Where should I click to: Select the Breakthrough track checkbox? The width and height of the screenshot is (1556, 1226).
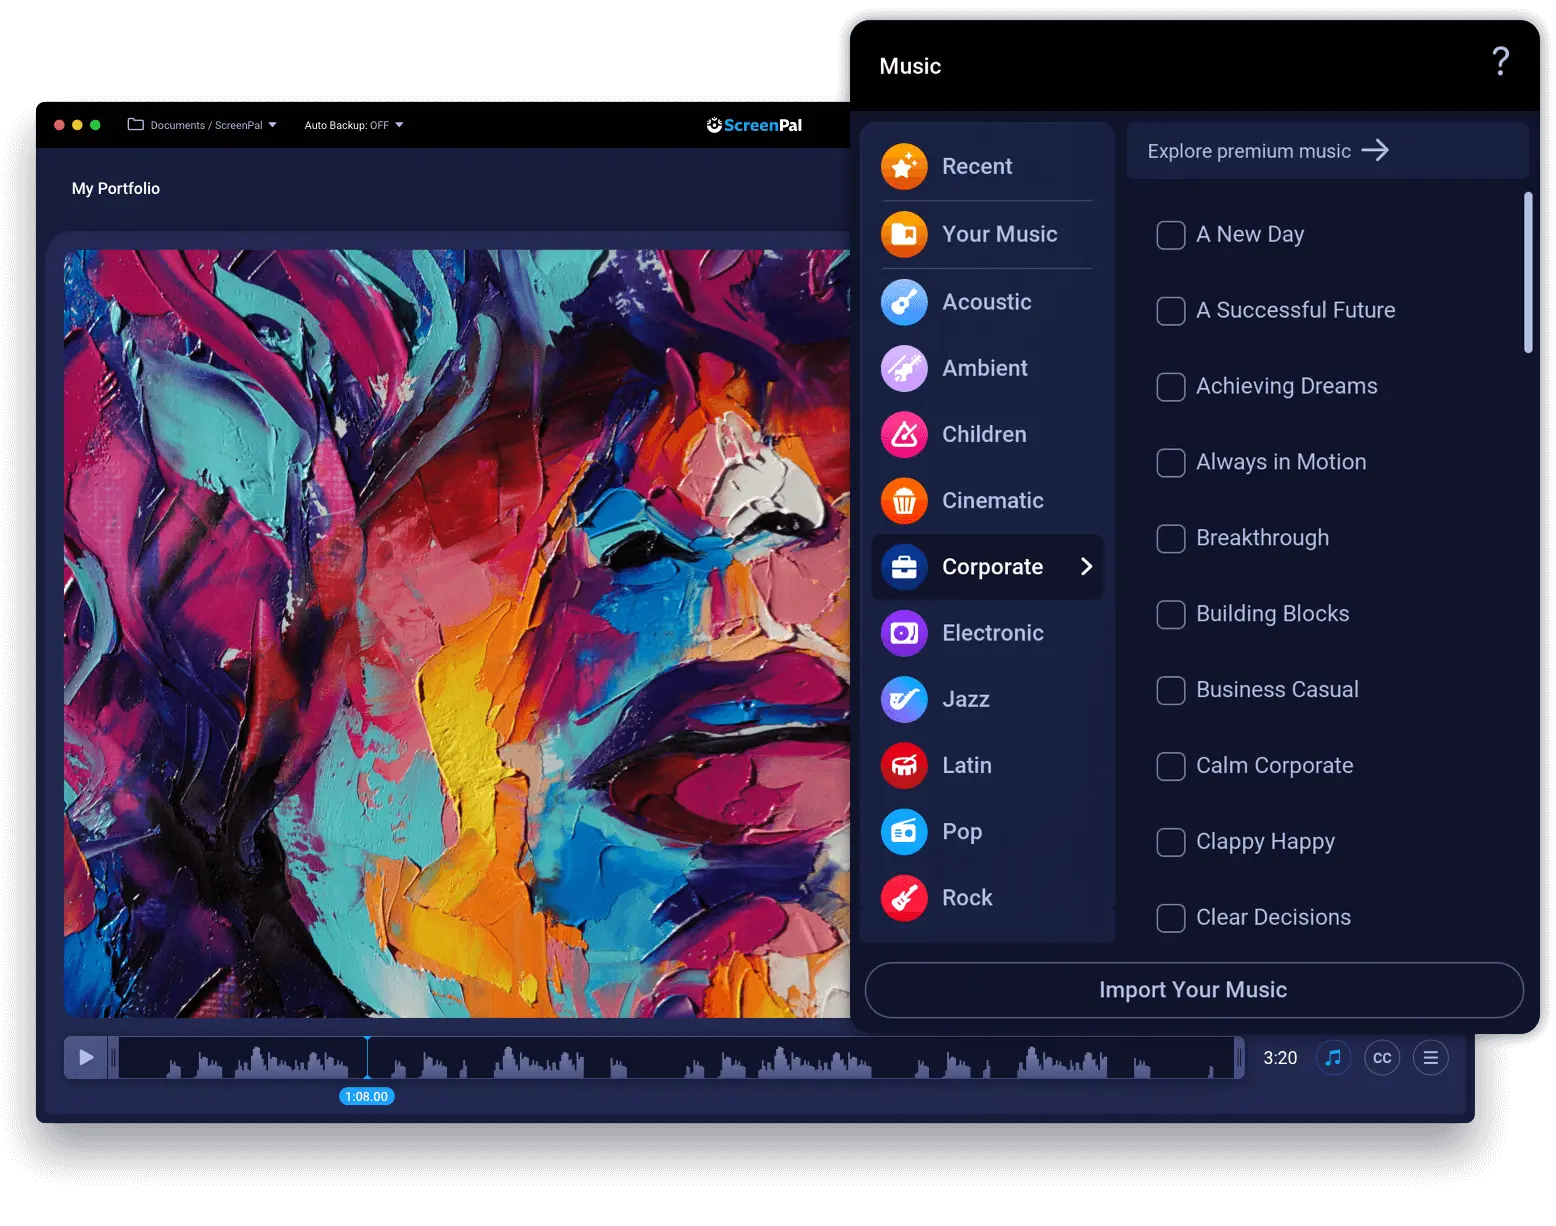tap(1169, 538)
